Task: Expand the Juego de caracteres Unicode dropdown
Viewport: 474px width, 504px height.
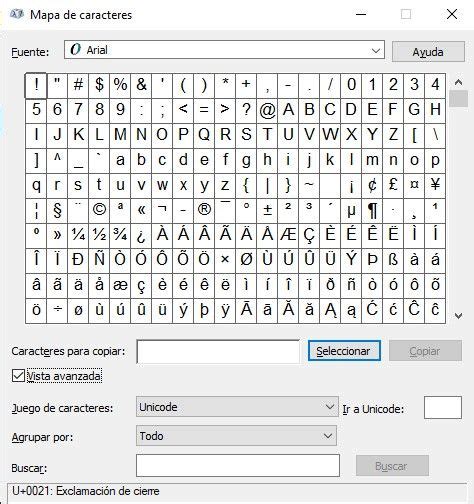Action: 237,407
